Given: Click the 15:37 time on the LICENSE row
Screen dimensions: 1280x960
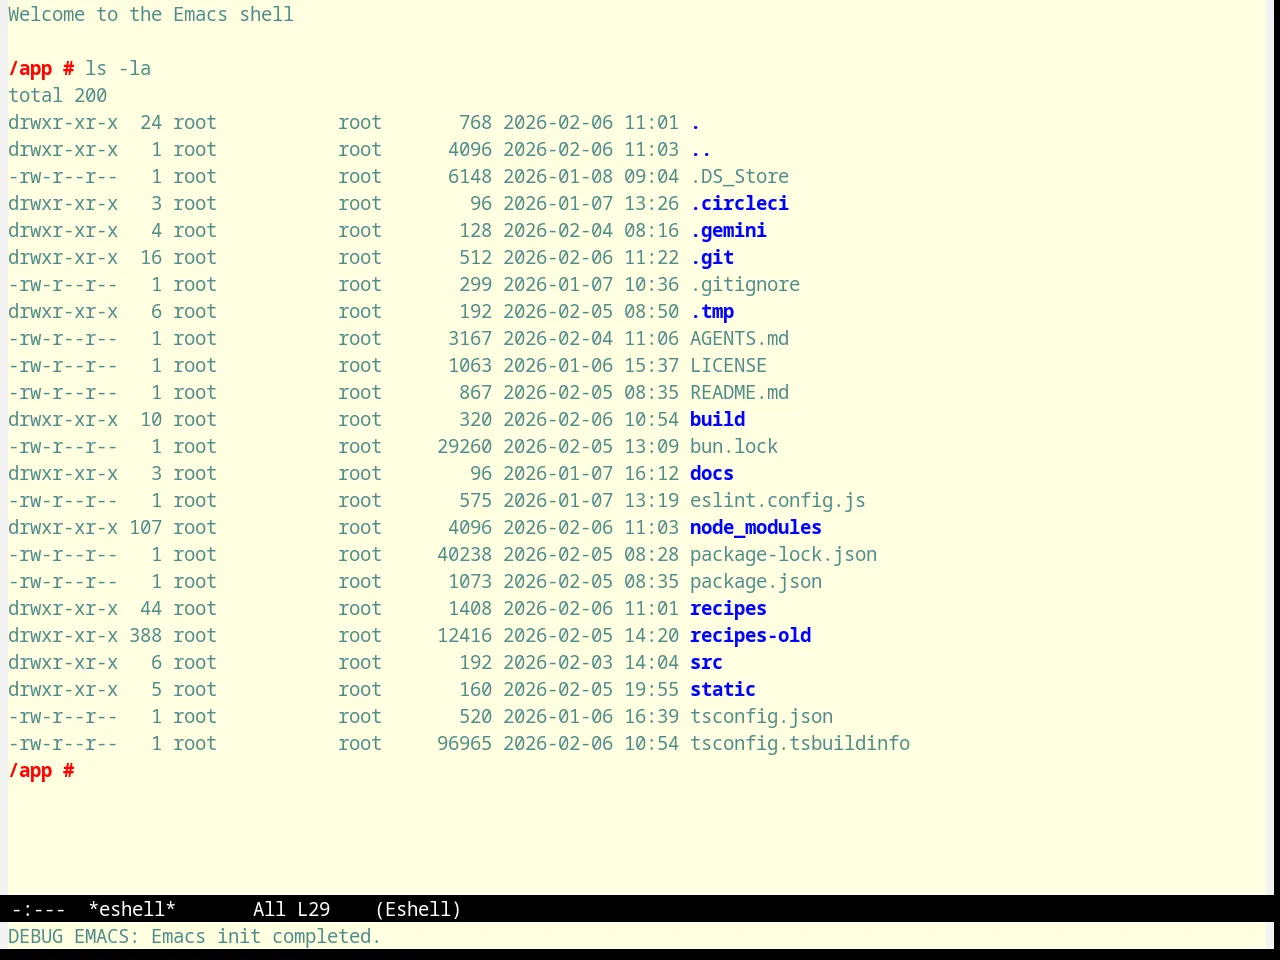Looking at the screenshot, I should coord(651,366).
